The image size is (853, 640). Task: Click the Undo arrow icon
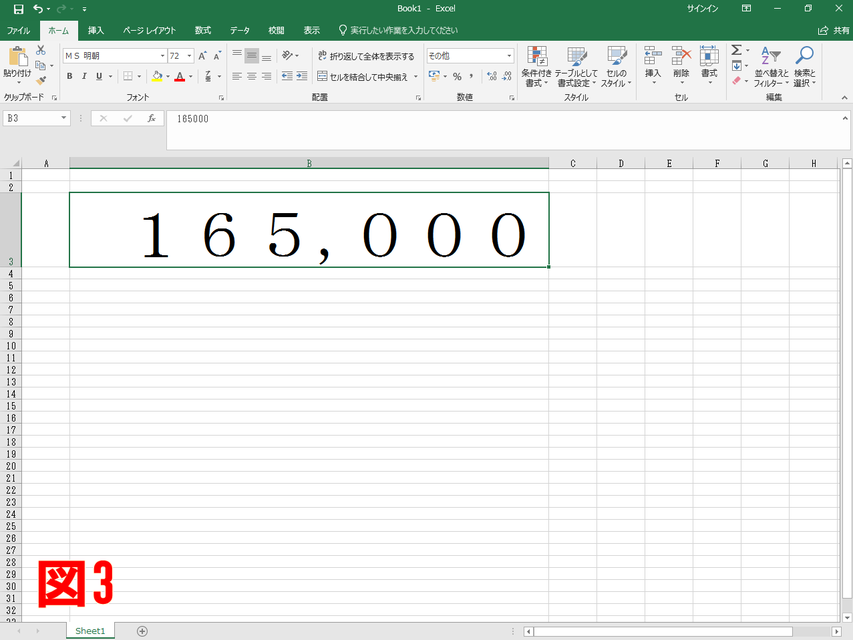[x=38, y=9]
